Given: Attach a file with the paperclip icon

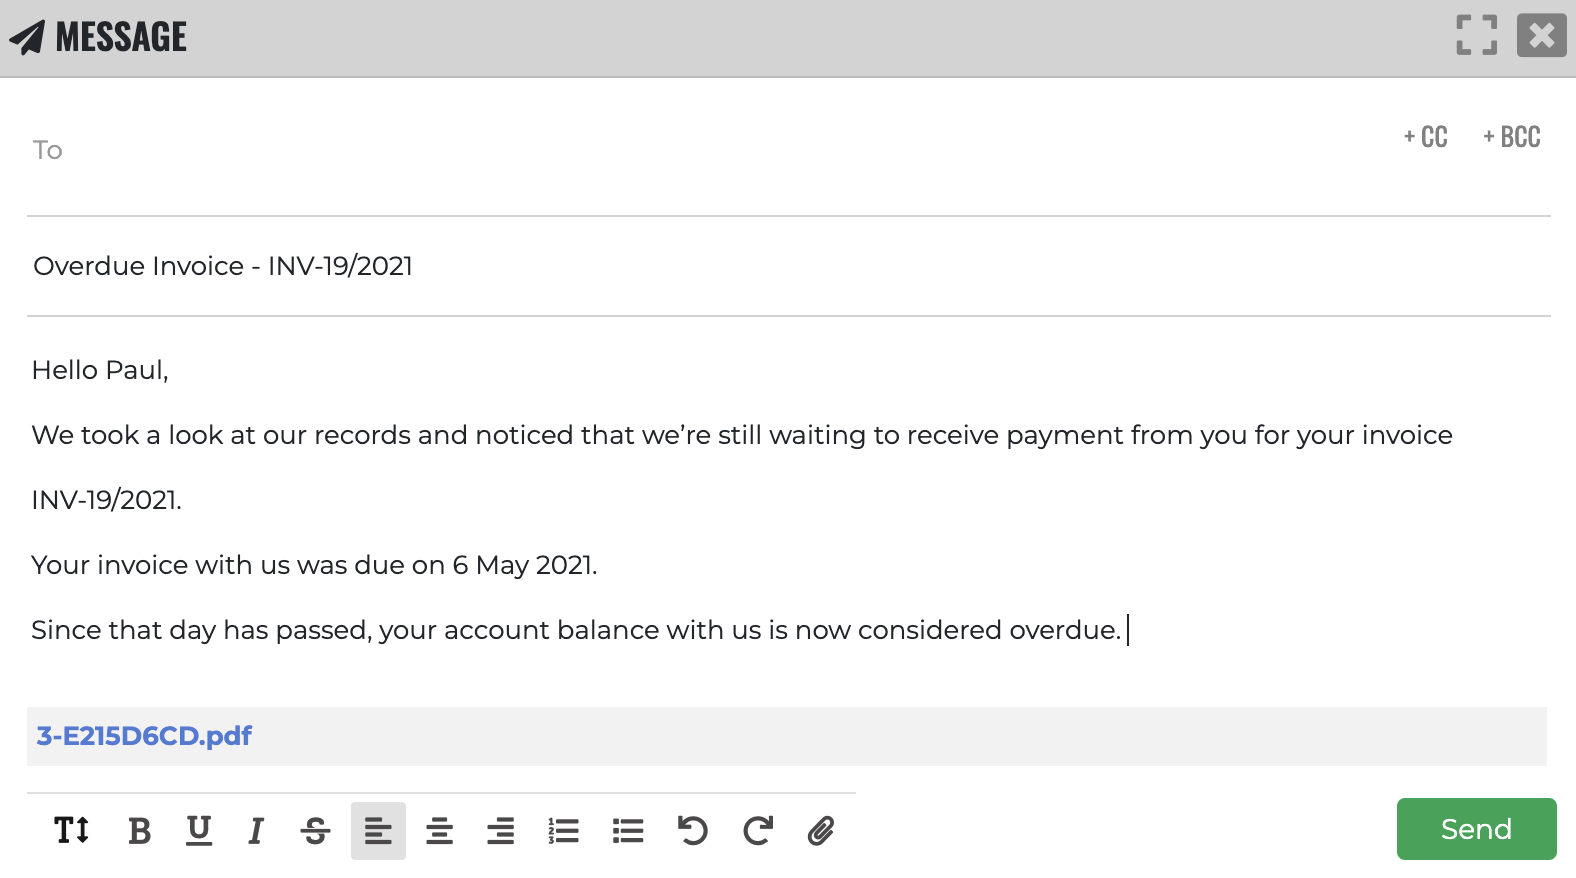Looking at the screenshot, I should tap(820, 829).
